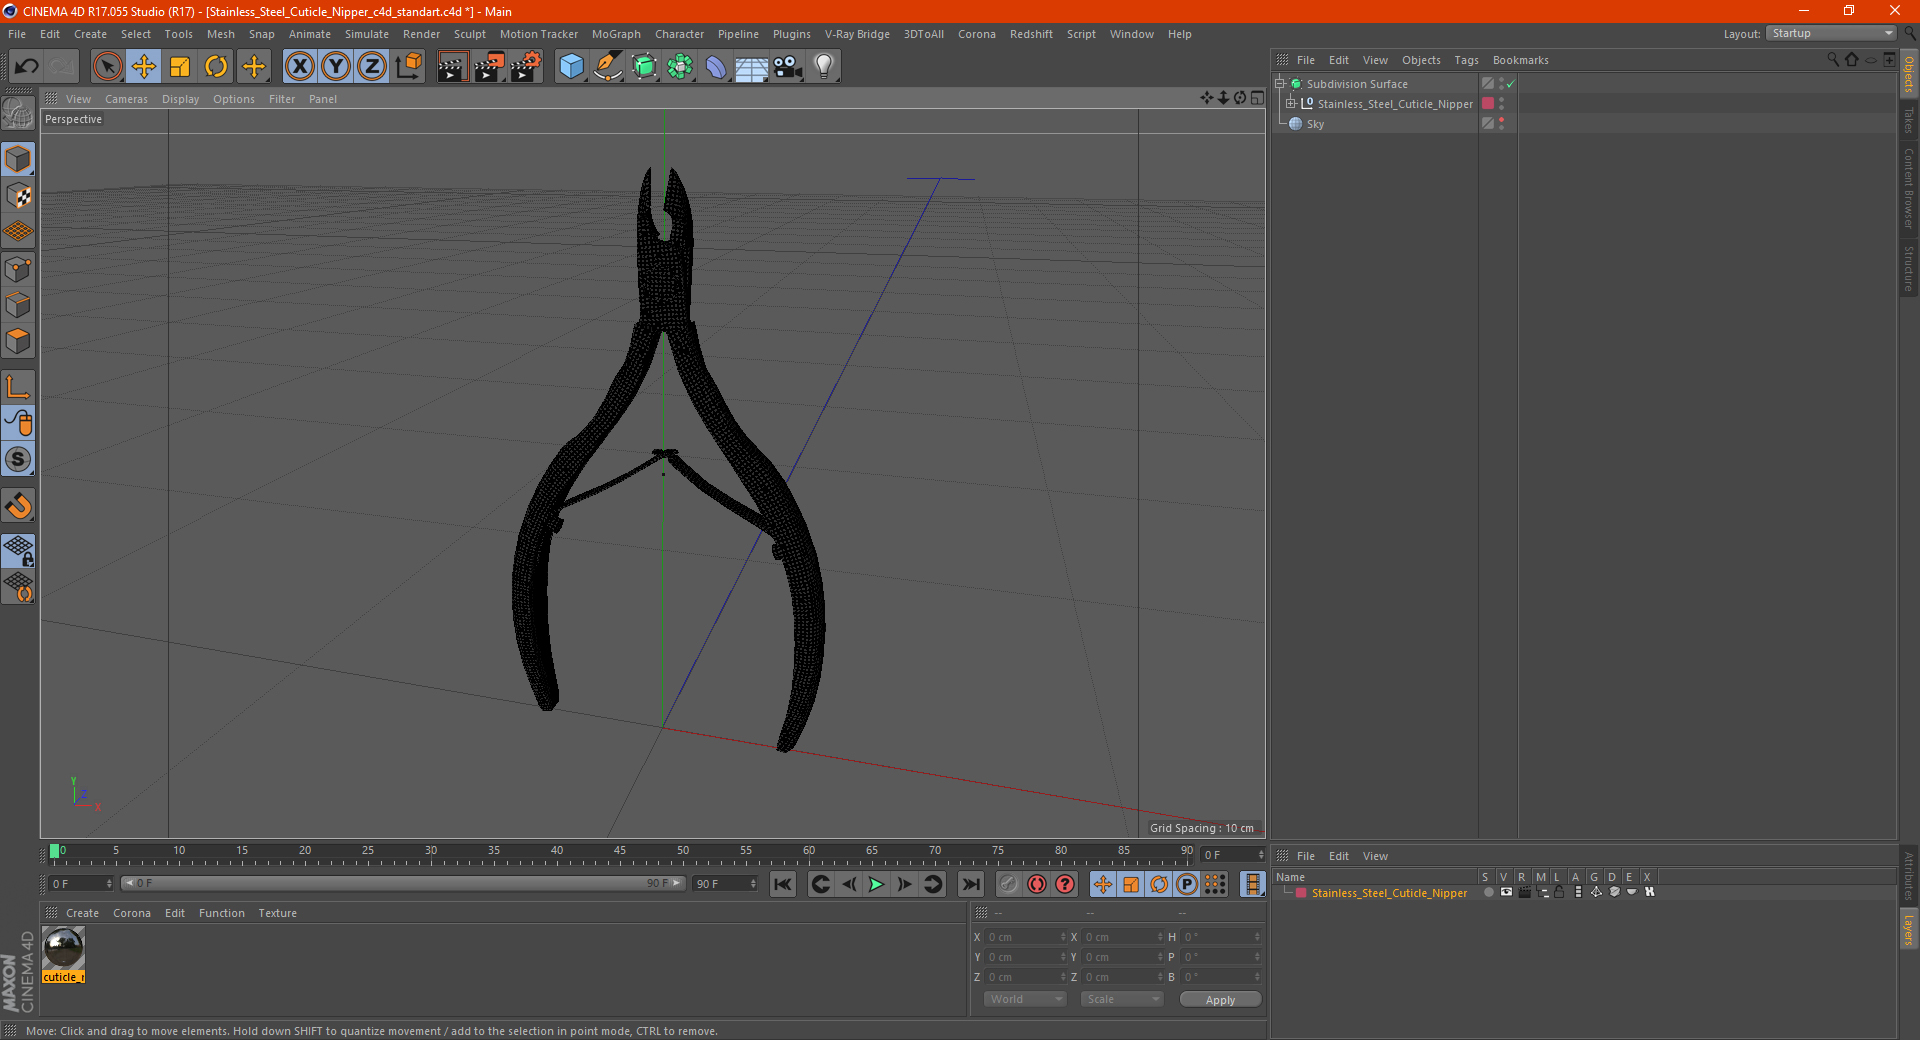
Task: Click the preview range bar from 0 F
Action: [403, 883]
